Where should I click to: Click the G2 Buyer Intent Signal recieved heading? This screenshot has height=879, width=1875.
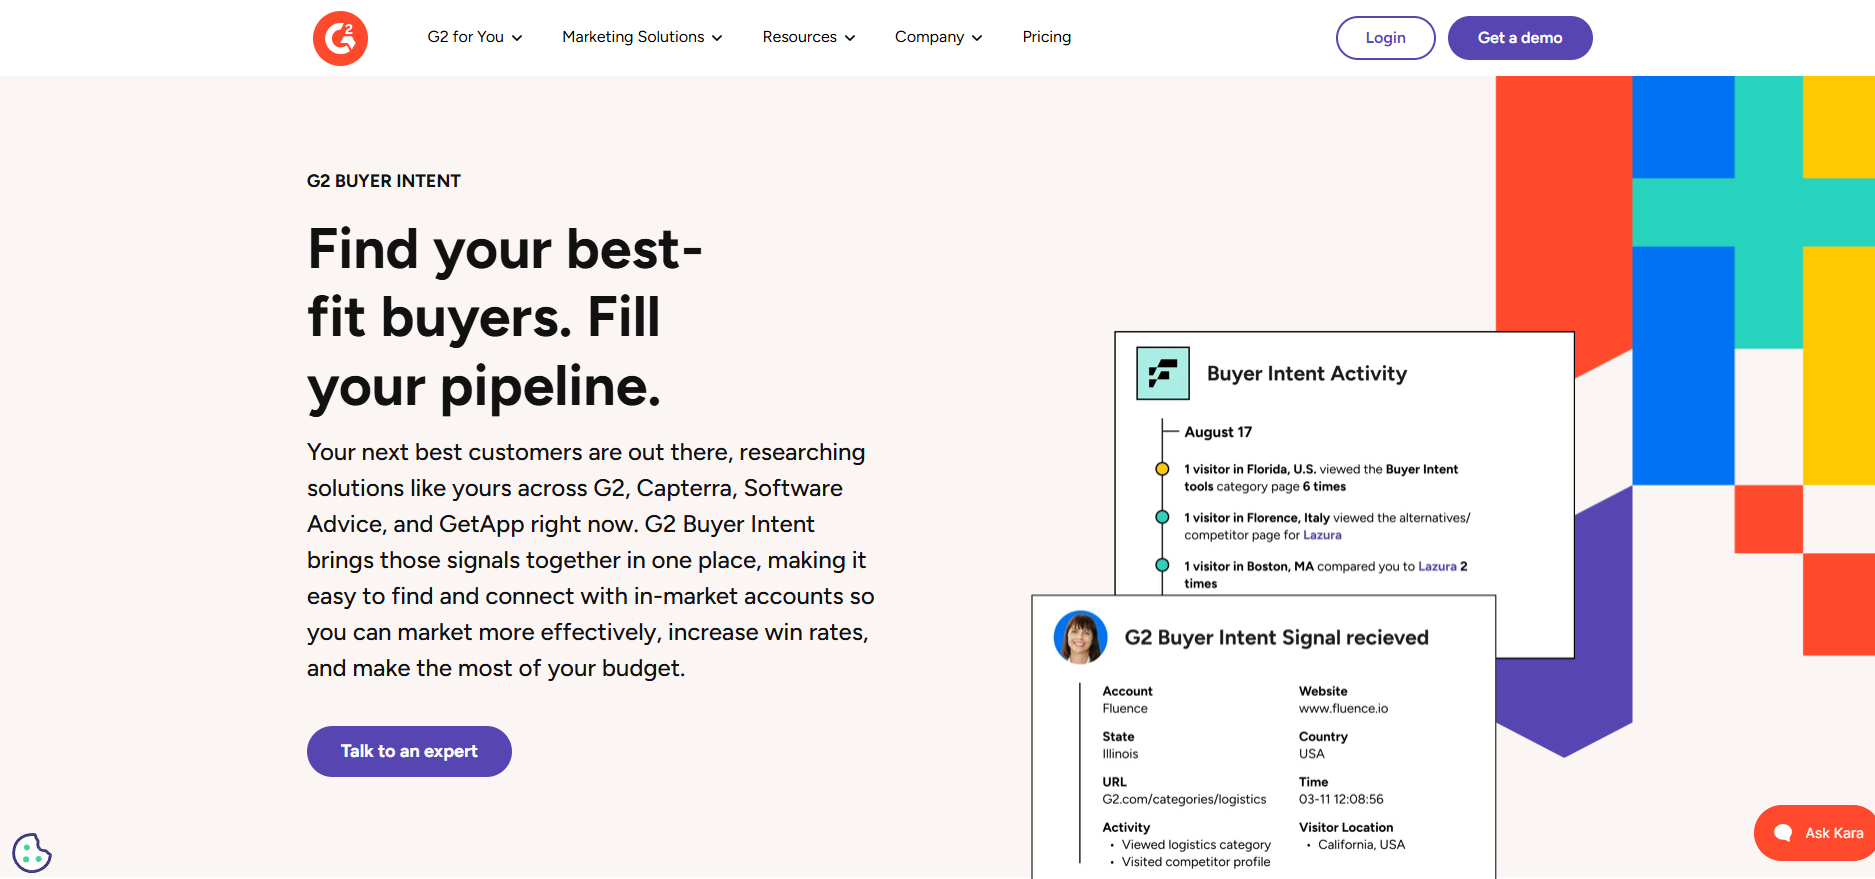click(x=1277, y=638)
